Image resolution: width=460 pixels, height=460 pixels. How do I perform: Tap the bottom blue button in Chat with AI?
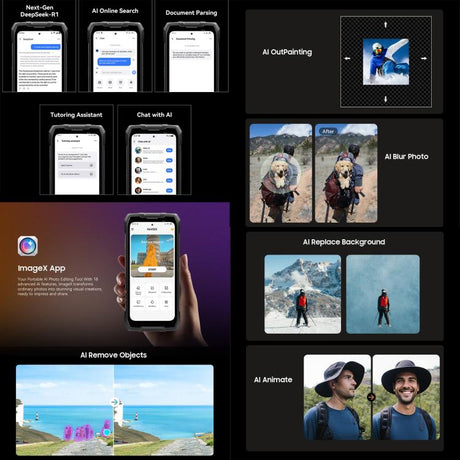169,191
